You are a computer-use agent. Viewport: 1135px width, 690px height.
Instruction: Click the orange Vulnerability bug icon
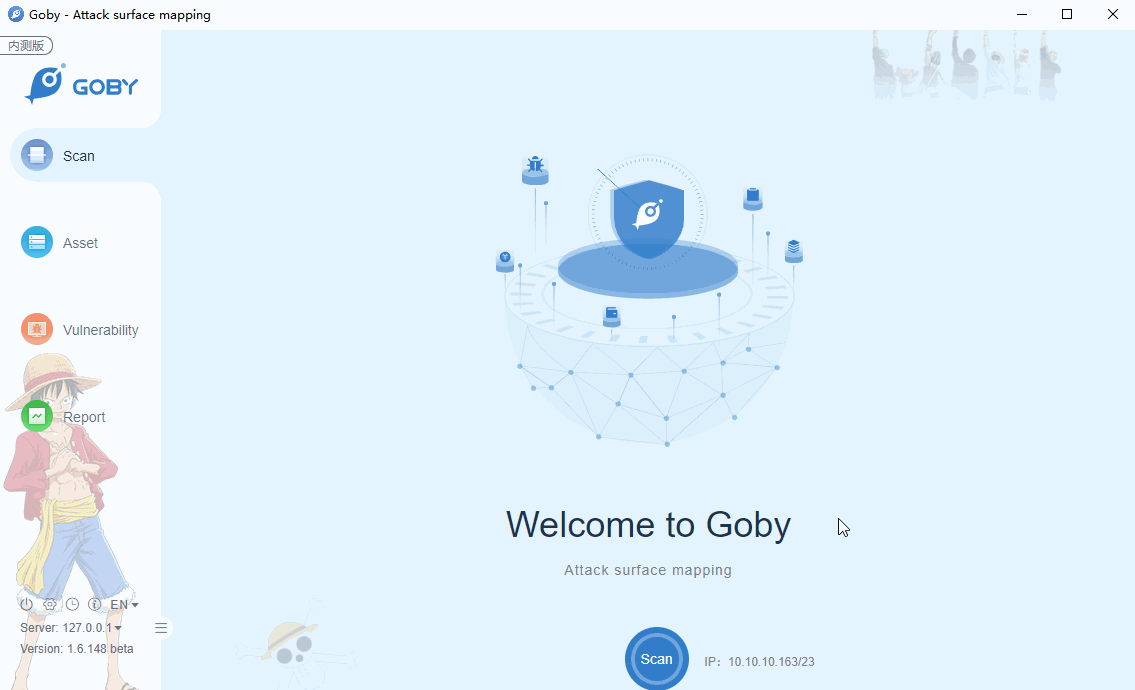(37, 329)
